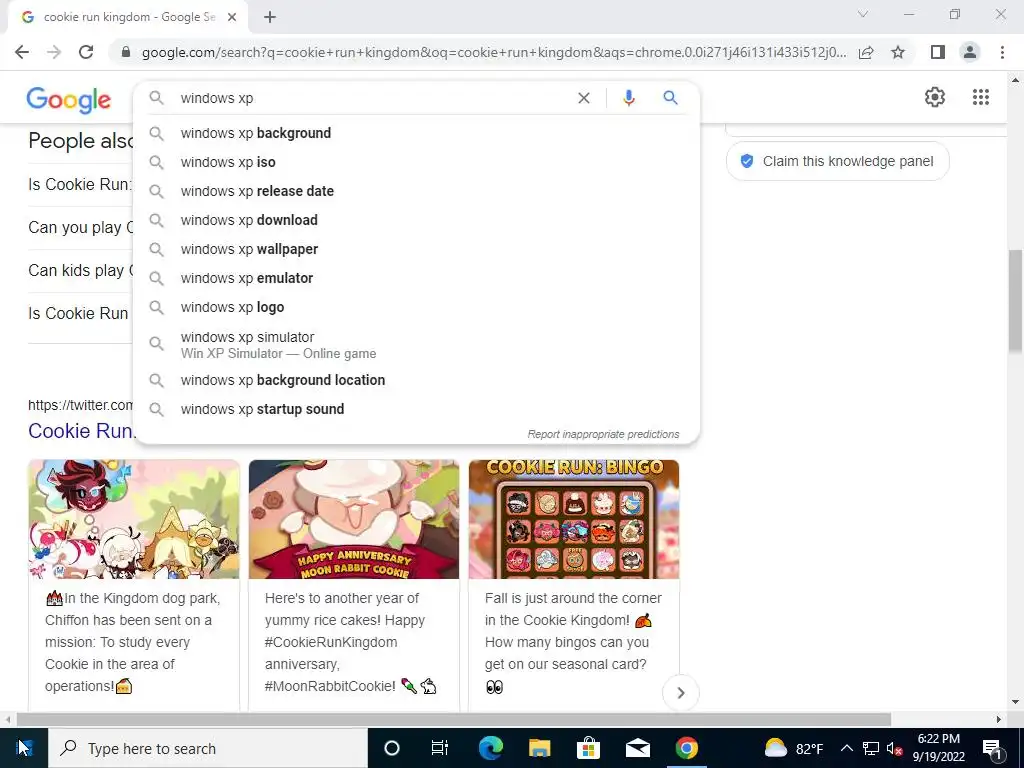The height and width of the screenshot is (768, 1024).
Task: Click the share page icon in address bar
Action: pyautogui.click(x=866, y=52)
